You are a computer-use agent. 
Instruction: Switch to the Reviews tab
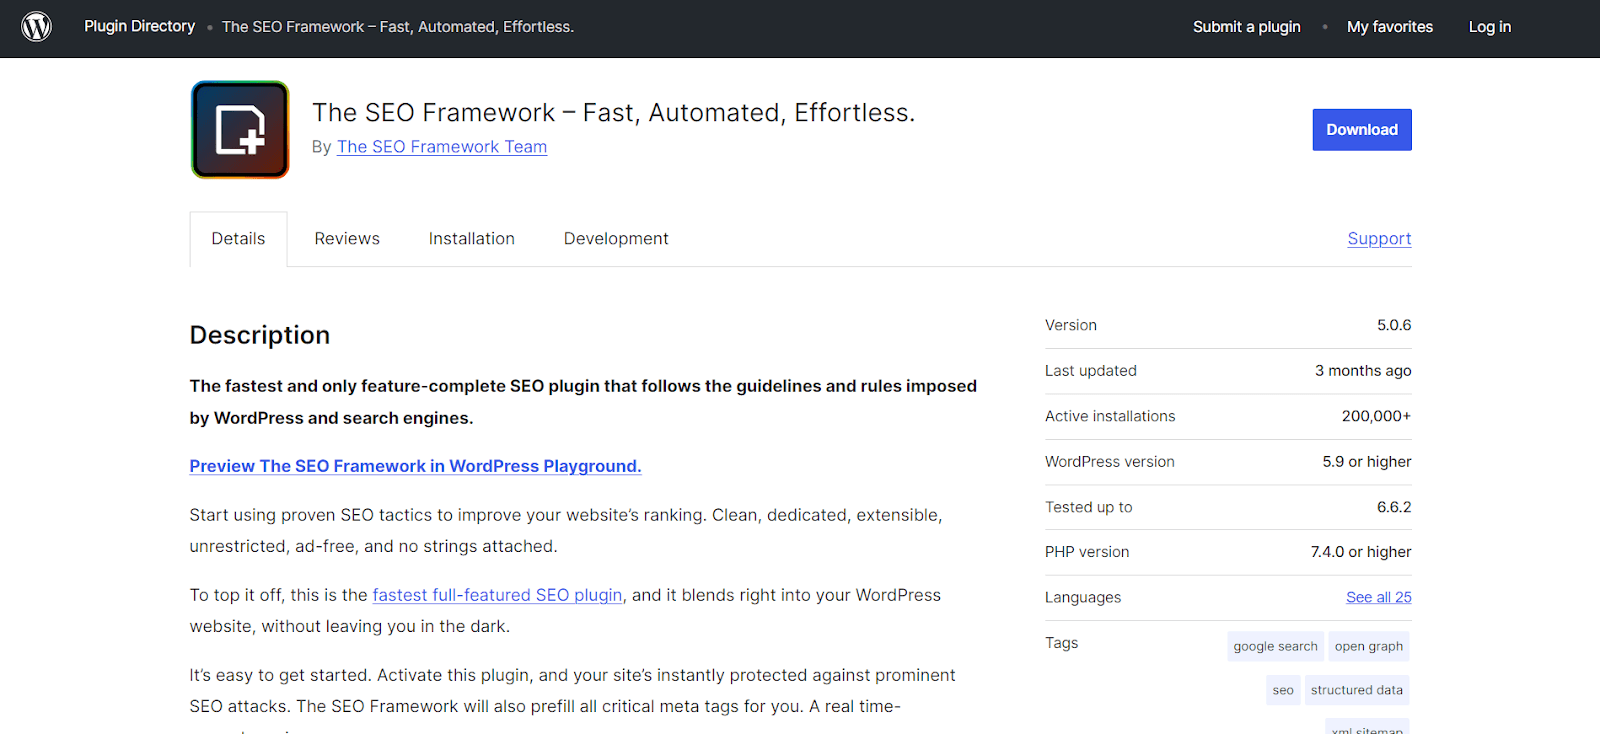pos(347,239)
